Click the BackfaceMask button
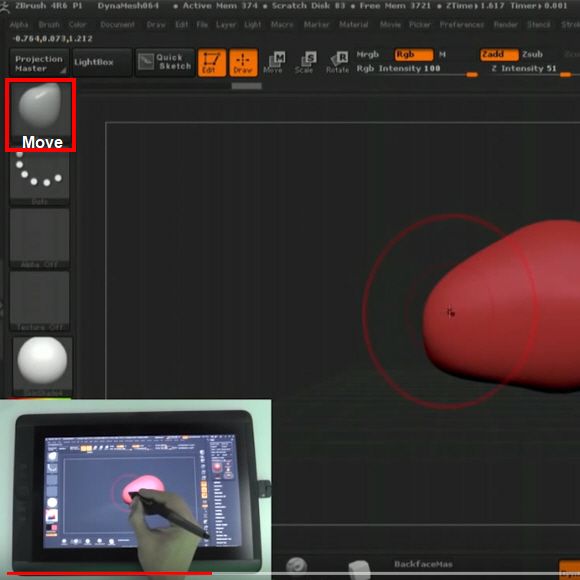The width and height of the screenshot is (580, 580). click(423, 564)
